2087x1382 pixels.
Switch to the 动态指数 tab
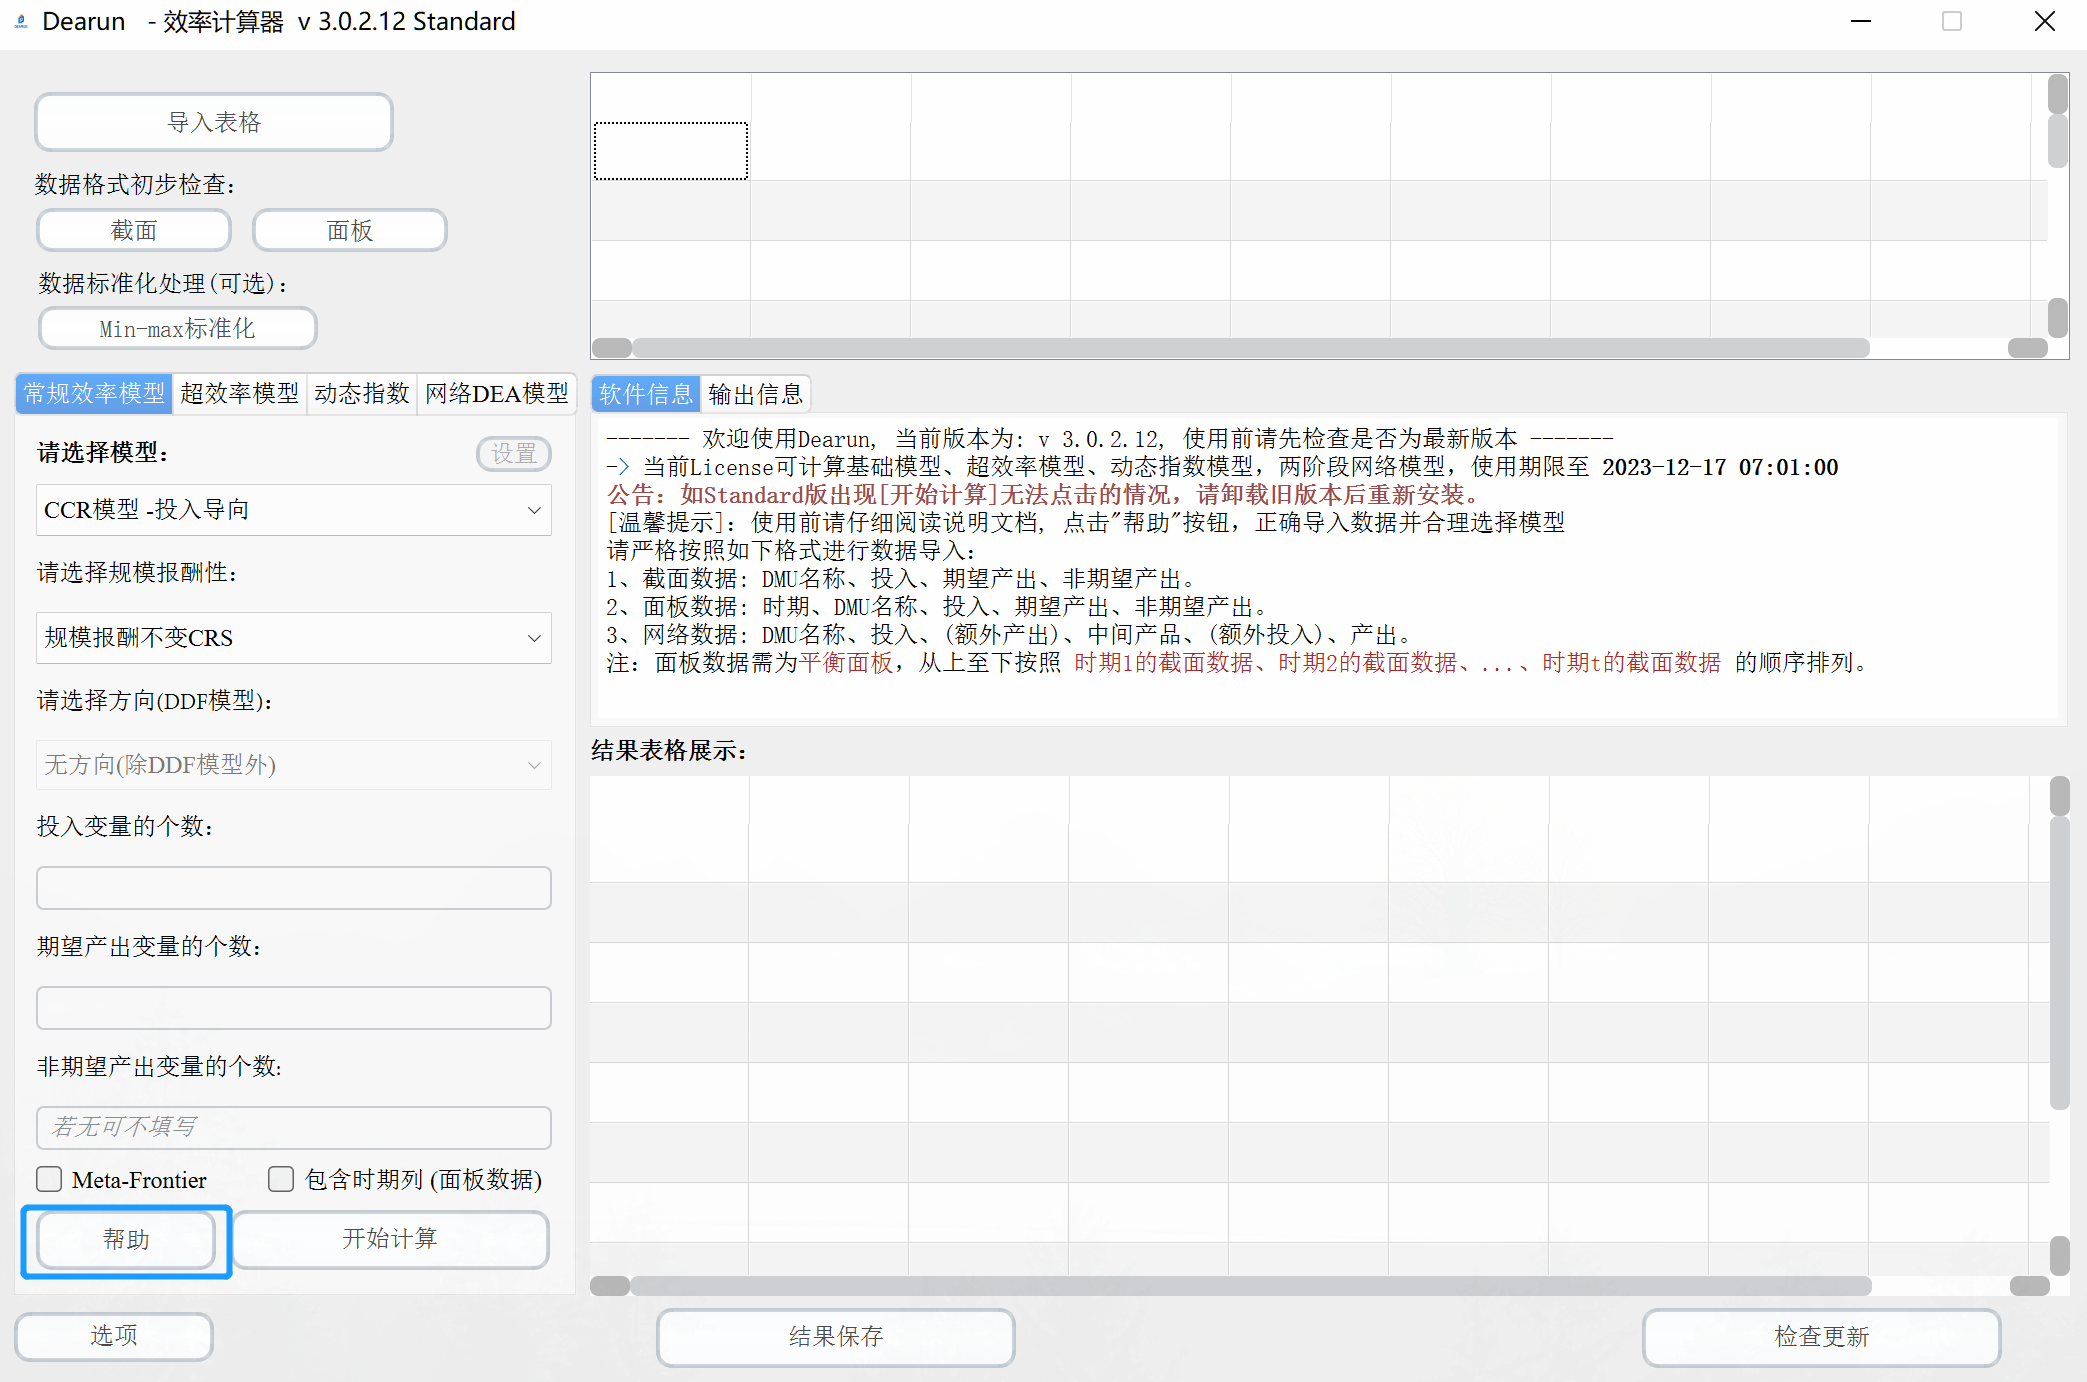coord(361,394)
